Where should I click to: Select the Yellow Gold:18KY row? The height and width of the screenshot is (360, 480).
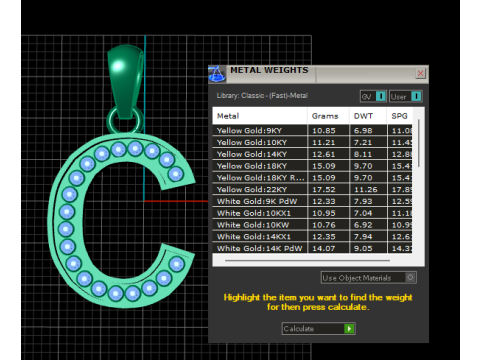312,166
